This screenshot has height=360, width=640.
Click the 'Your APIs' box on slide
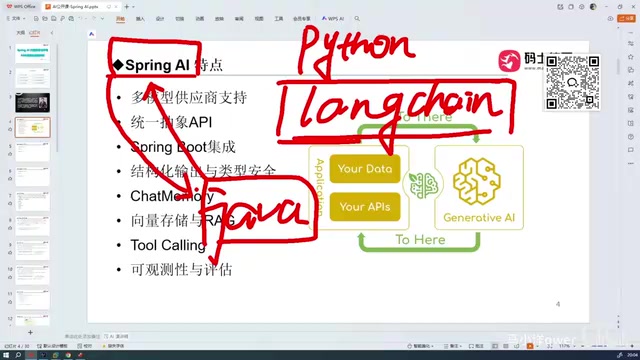(365, 207)
